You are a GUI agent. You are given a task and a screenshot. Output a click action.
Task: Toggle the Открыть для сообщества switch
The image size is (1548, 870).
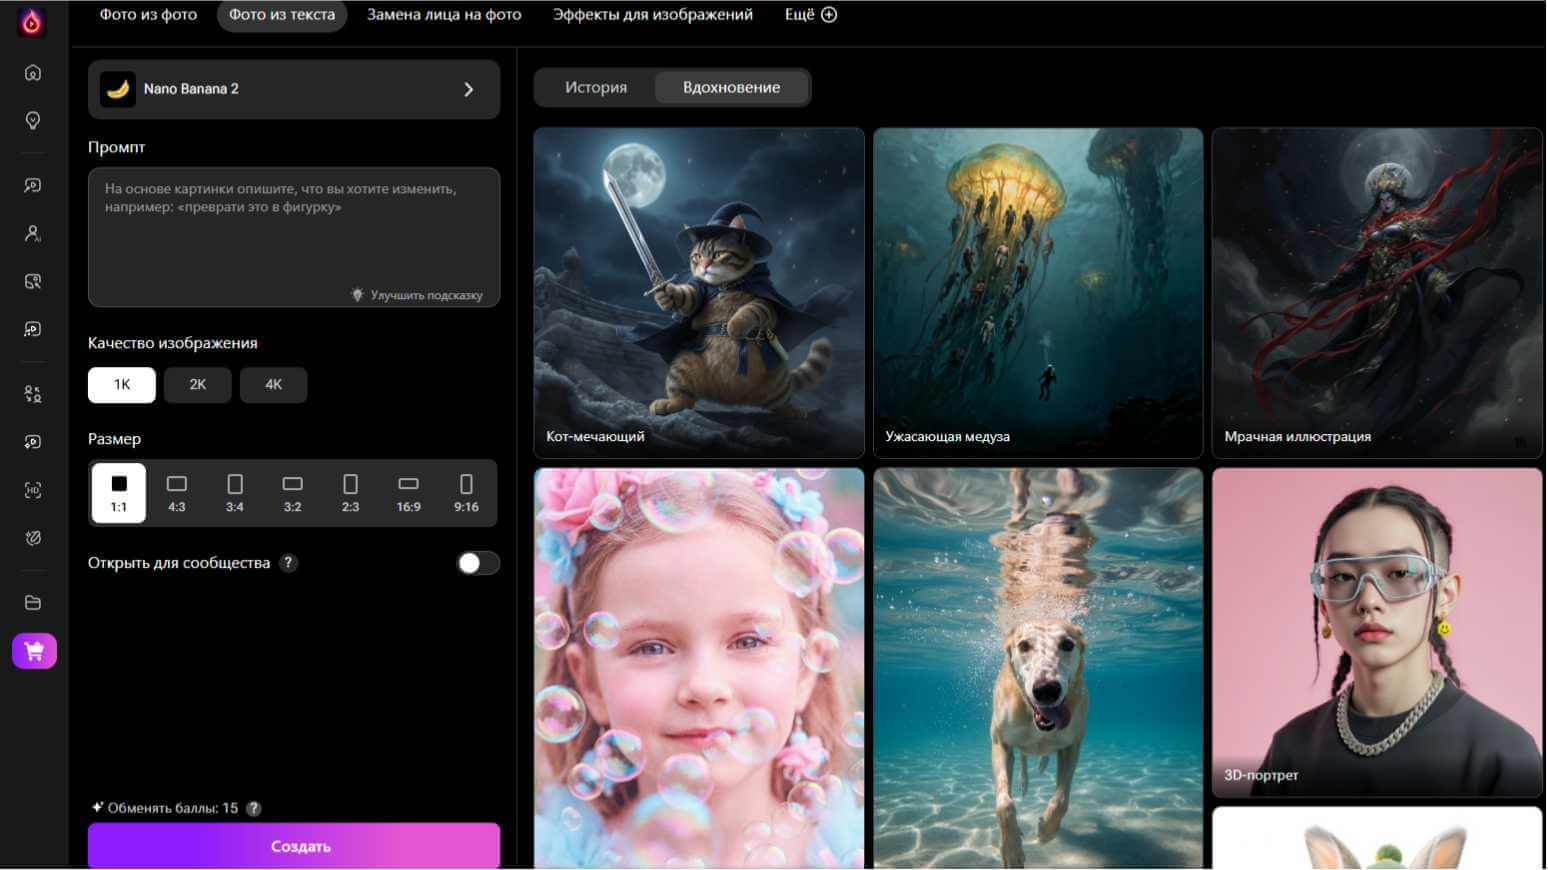pos(477,564)
